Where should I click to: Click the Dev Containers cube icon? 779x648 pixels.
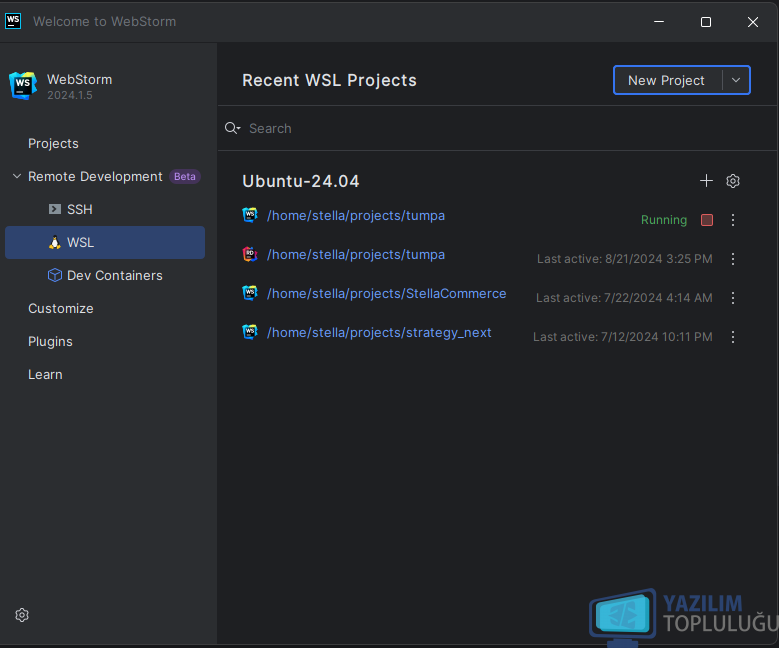55,275
